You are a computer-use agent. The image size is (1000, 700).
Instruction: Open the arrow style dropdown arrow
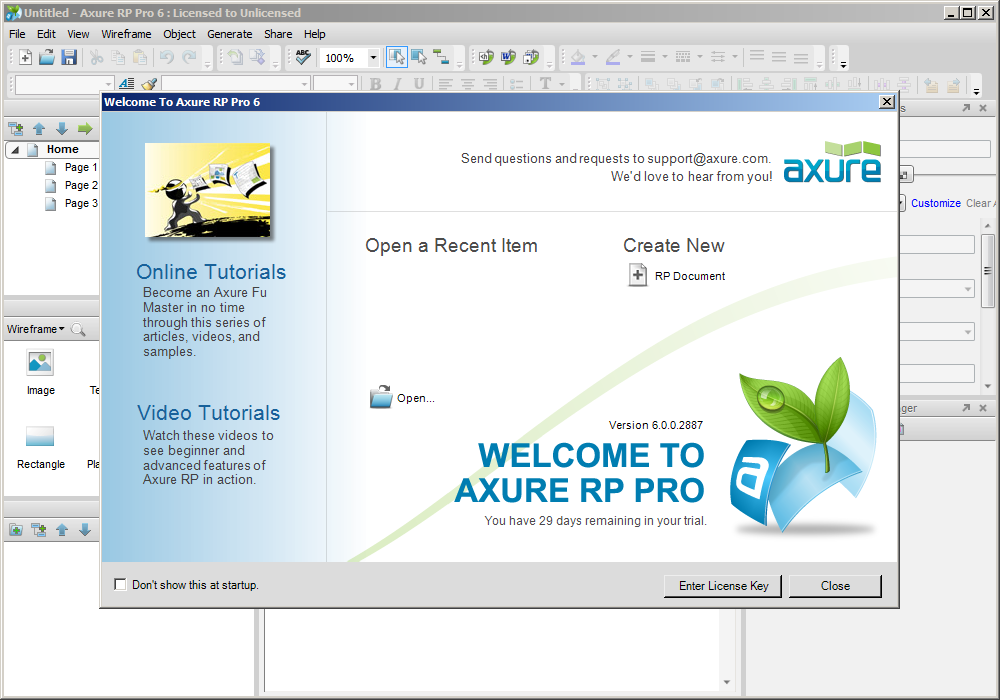click(x=735, y=57)
